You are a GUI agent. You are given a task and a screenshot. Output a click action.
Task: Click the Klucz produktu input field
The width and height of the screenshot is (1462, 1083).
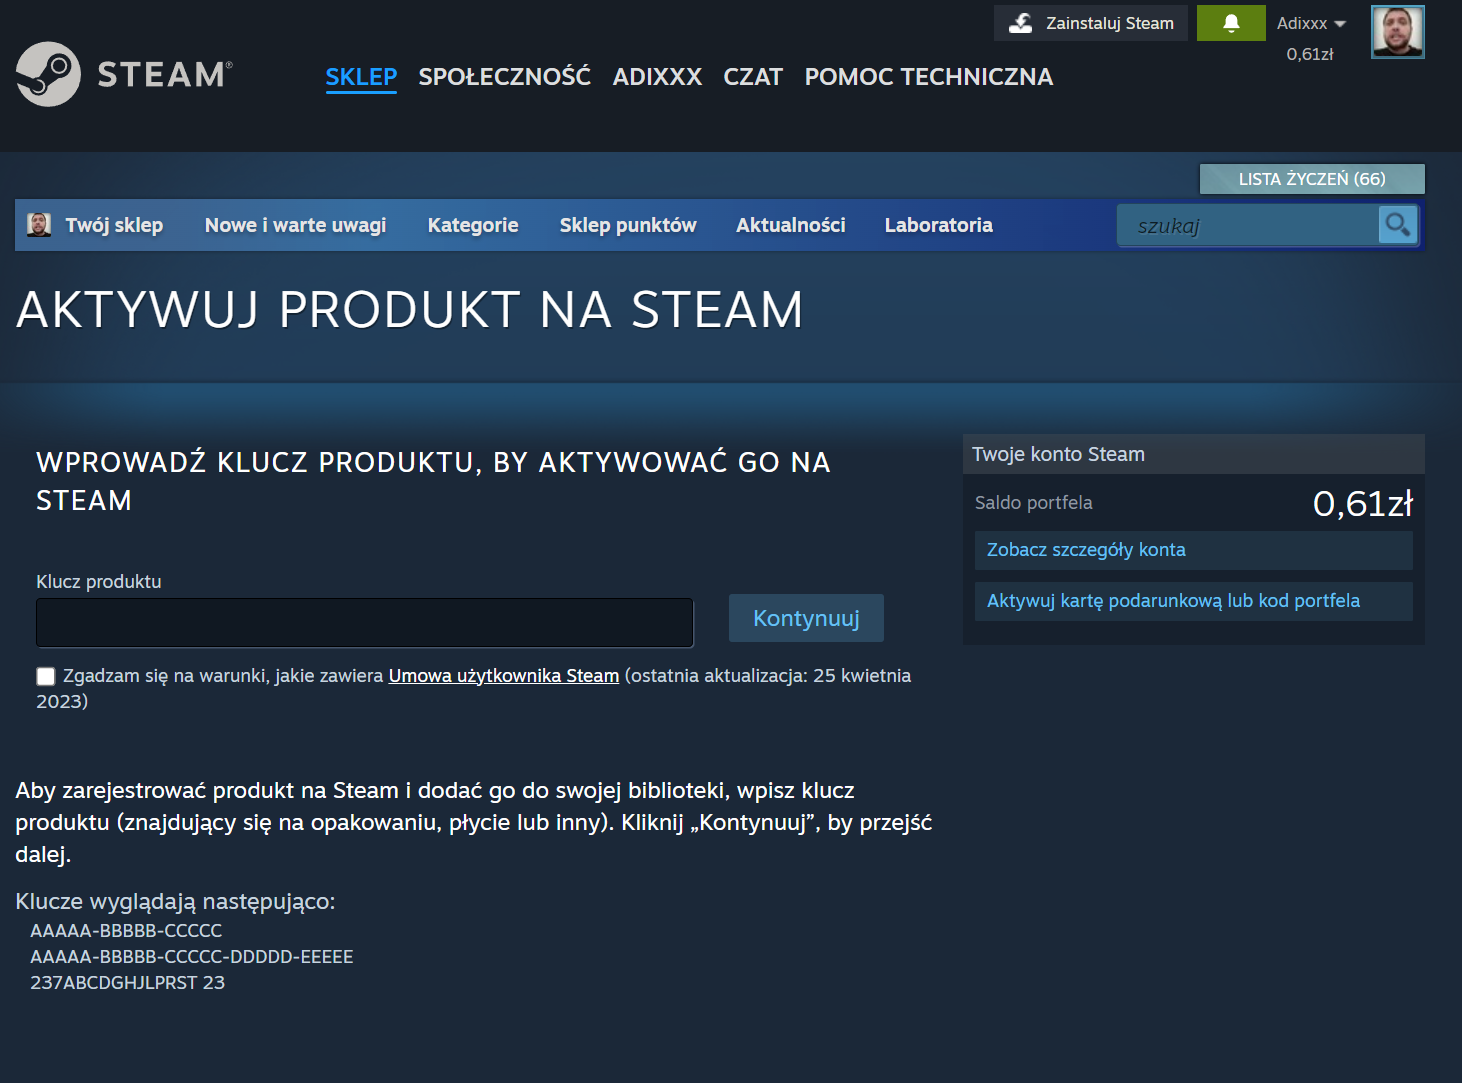[x=364, y=622]
